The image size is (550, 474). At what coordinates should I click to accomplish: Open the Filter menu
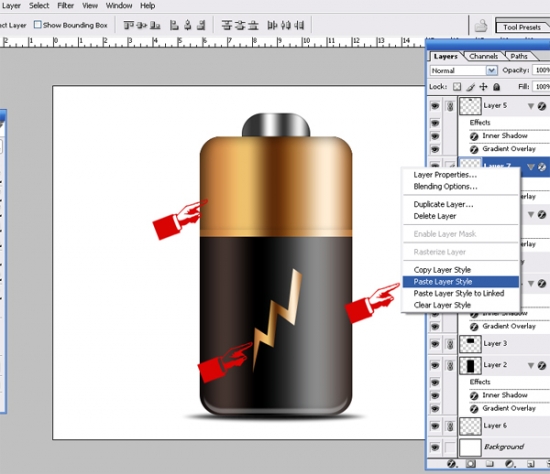pos(66,6)
